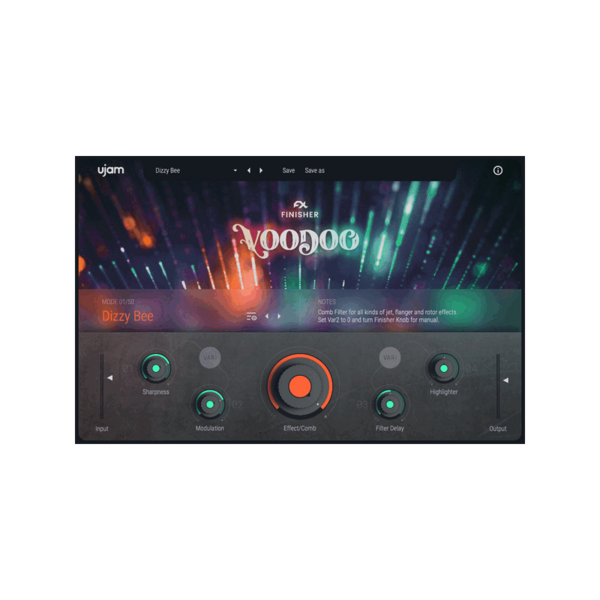
Task: Click the Modulation label
Action: [210, 428]
